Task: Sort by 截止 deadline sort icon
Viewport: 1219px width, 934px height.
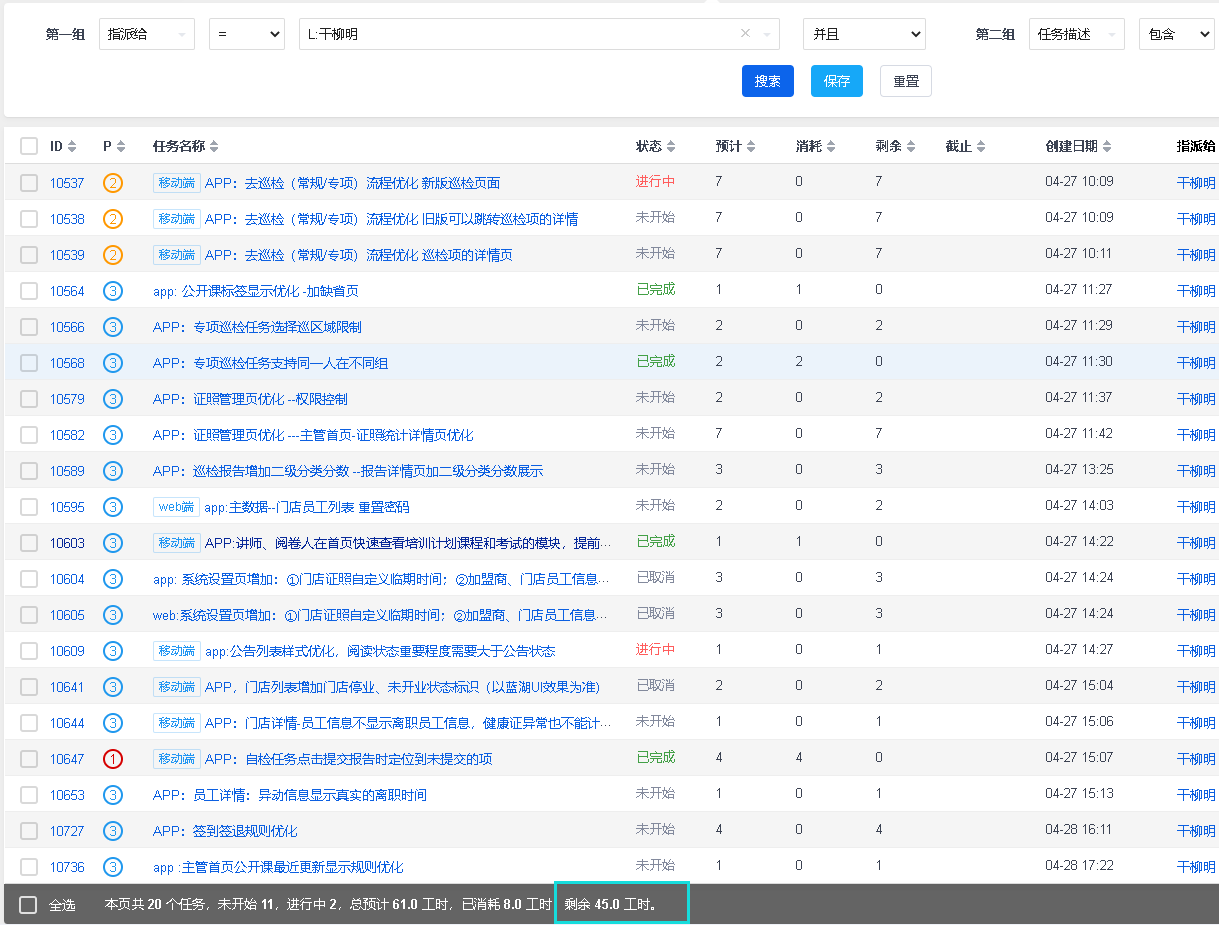Action: click(x=981, y=147)
